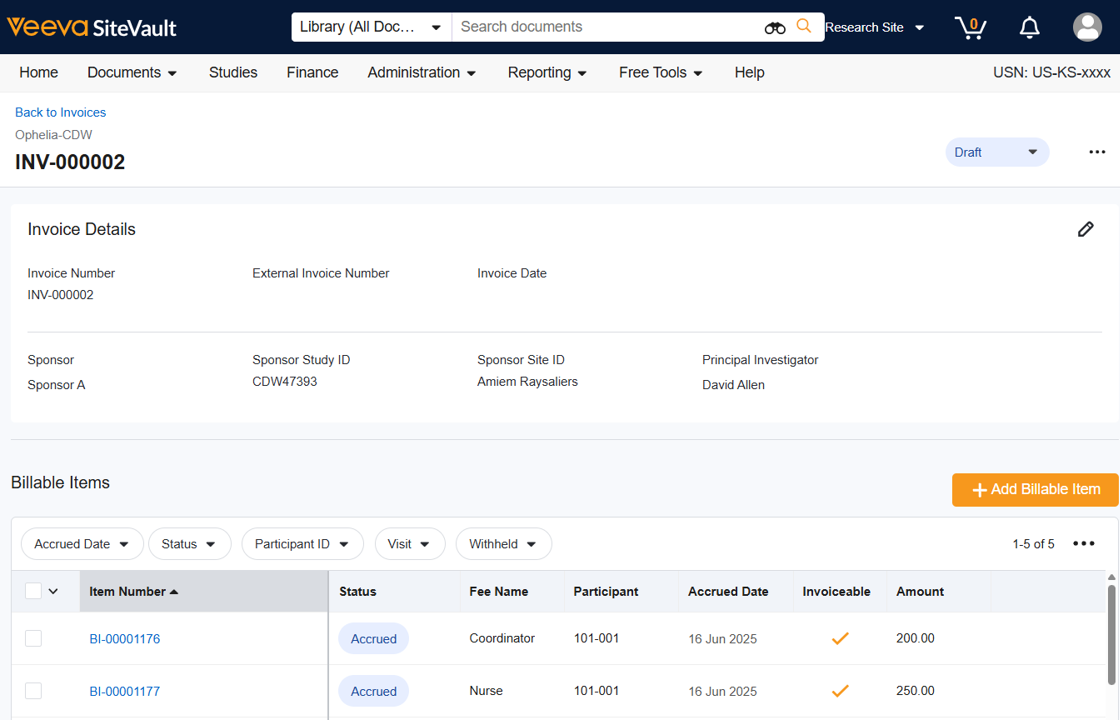Image resolution: width=1120 pixels, height=720 pixels.
Task: Edit Invoice Details with pencil icon
Action: [1085, 229]
